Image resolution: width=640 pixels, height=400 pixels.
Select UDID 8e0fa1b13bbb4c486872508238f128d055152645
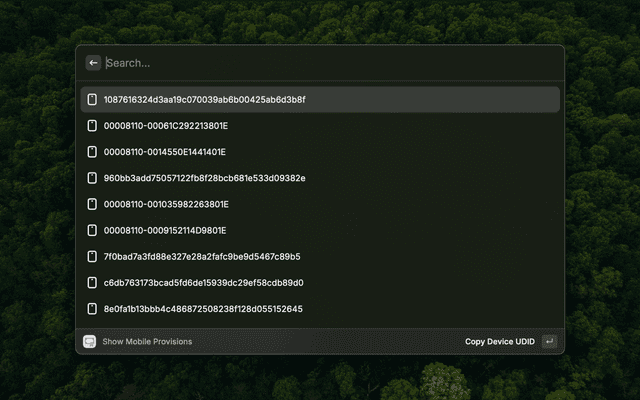pyautogui.click(x=203, y=309)
